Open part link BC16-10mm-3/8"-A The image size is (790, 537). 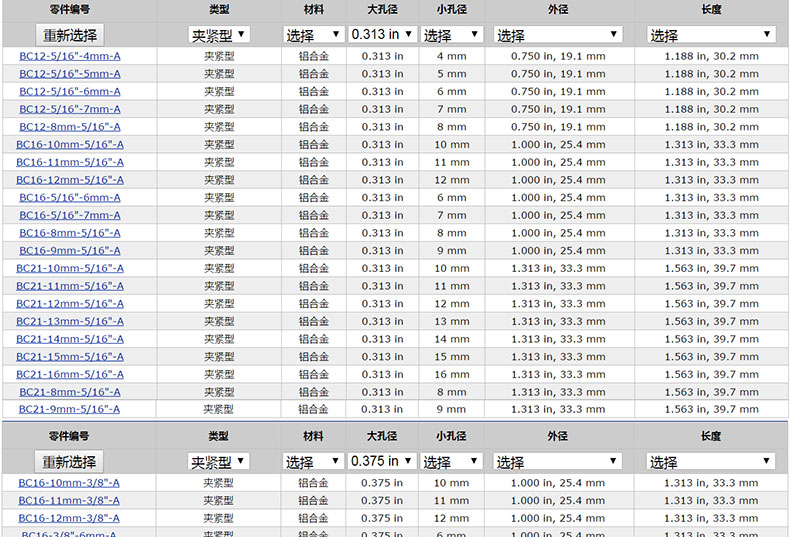point(70,483)
